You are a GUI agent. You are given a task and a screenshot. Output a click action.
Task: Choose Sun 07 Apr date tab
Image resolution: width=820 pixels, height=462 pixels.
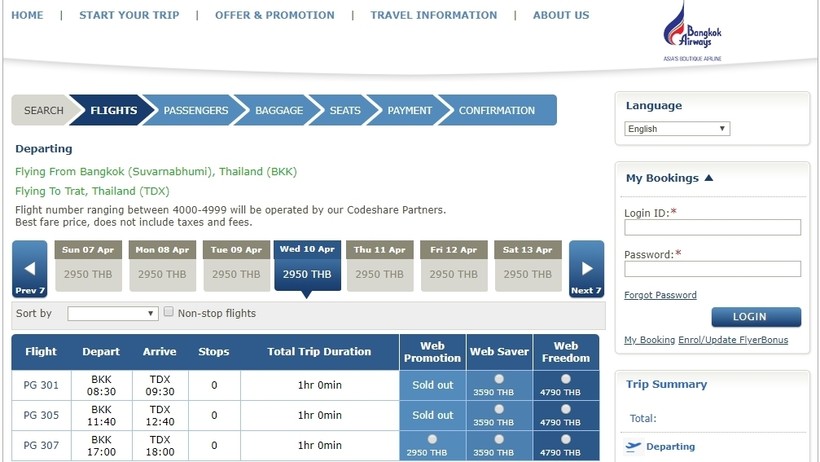[88, 265]
